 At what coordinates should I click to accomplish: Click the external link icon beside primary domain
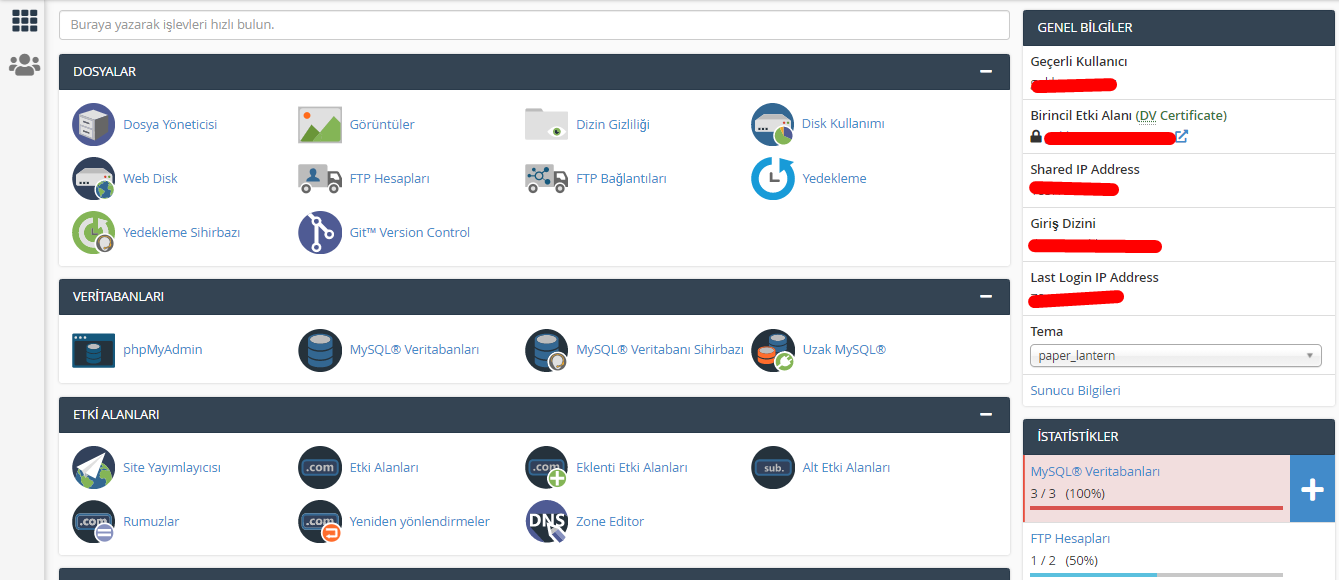coord(1181,136)
